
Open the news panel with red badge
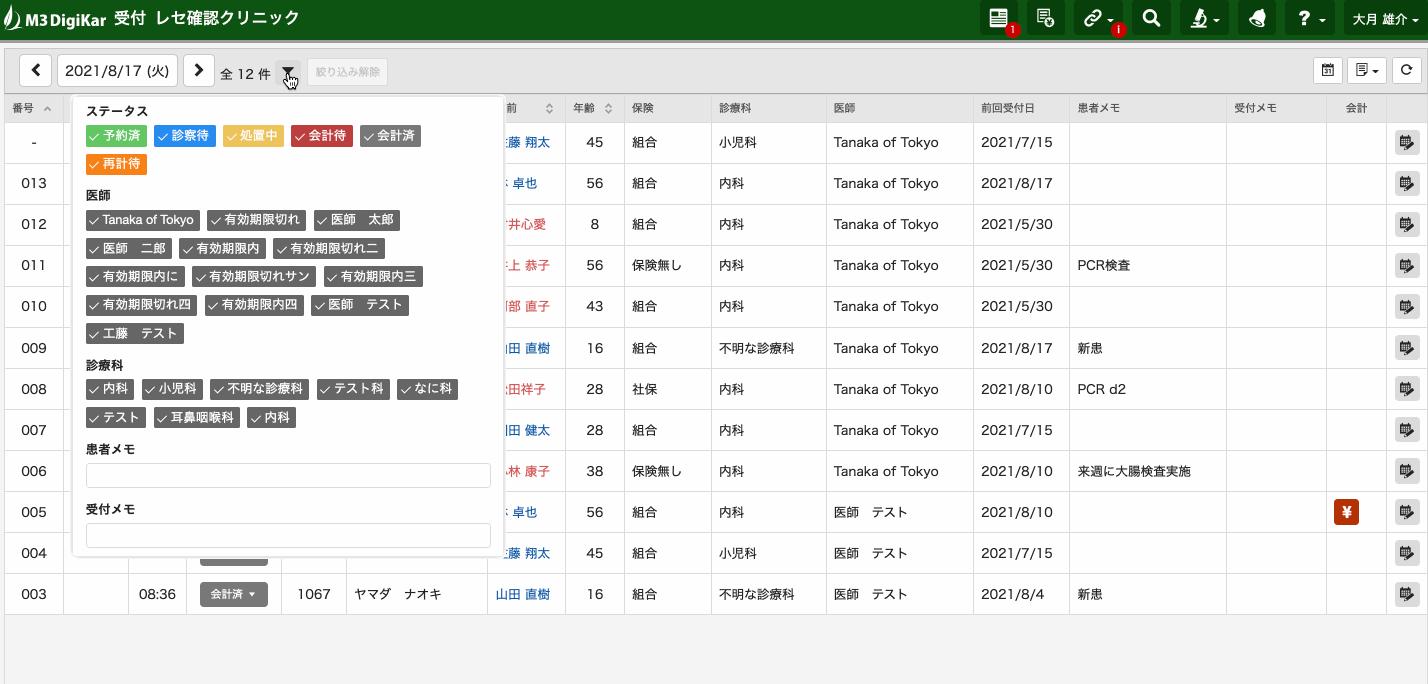tap(998, 18)
